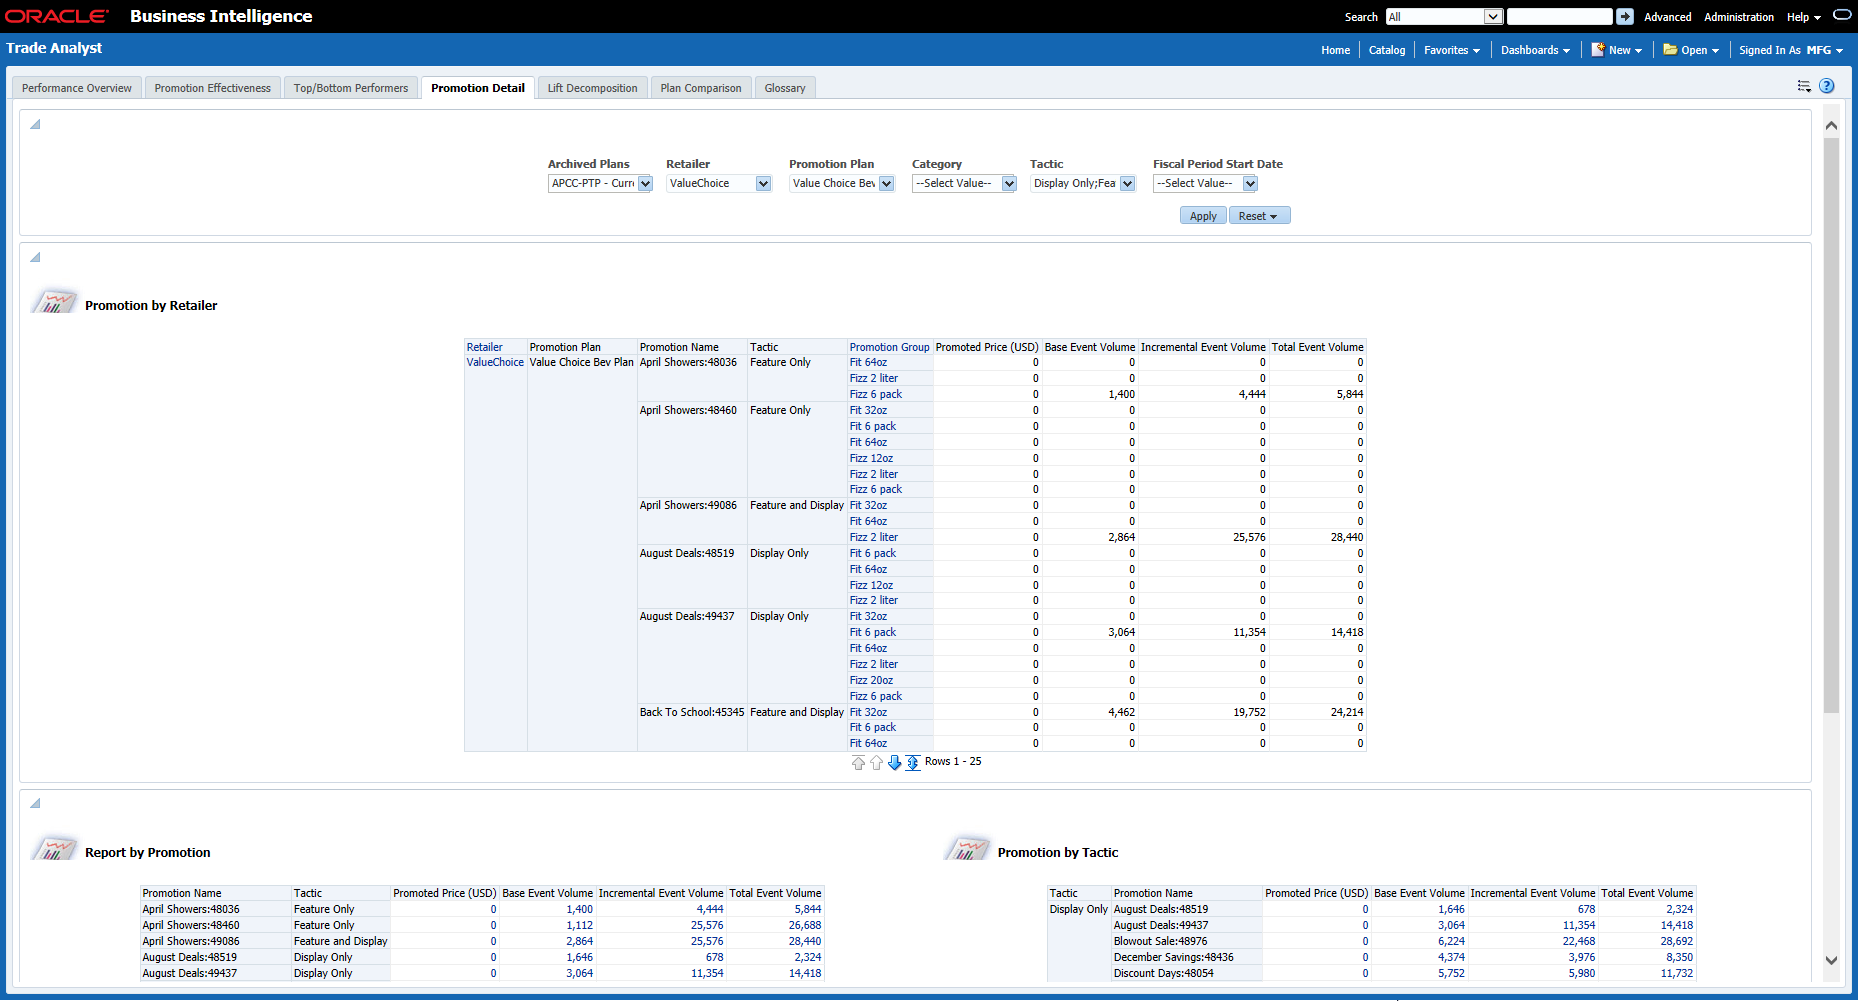Click the green search arrow icon

coord(1624,16)
